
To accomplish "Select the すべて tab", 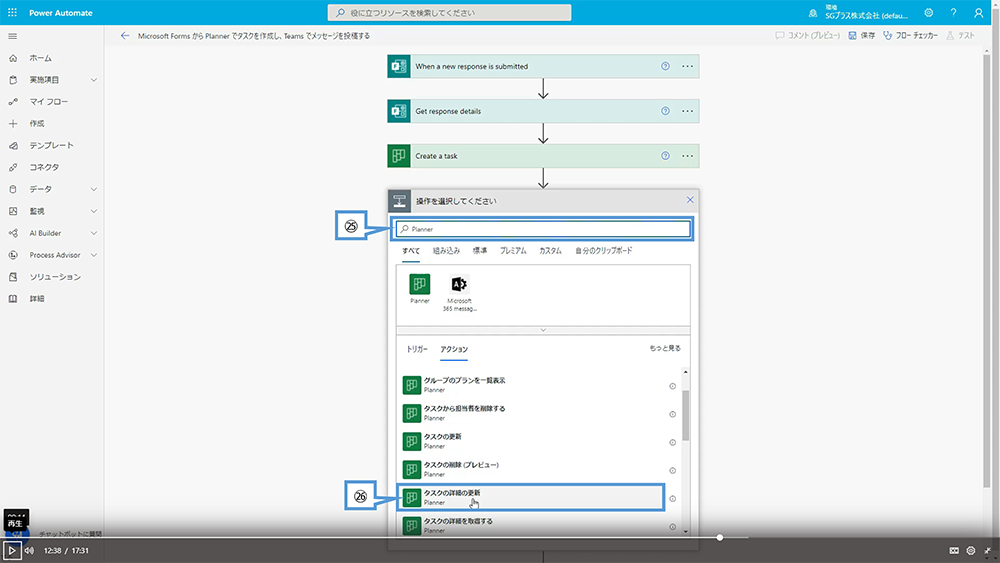I will (411, 251).
